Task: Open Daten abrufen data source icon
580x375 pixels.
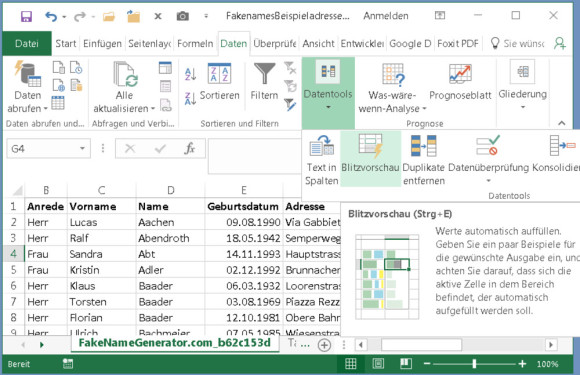Action: point(27,75)
